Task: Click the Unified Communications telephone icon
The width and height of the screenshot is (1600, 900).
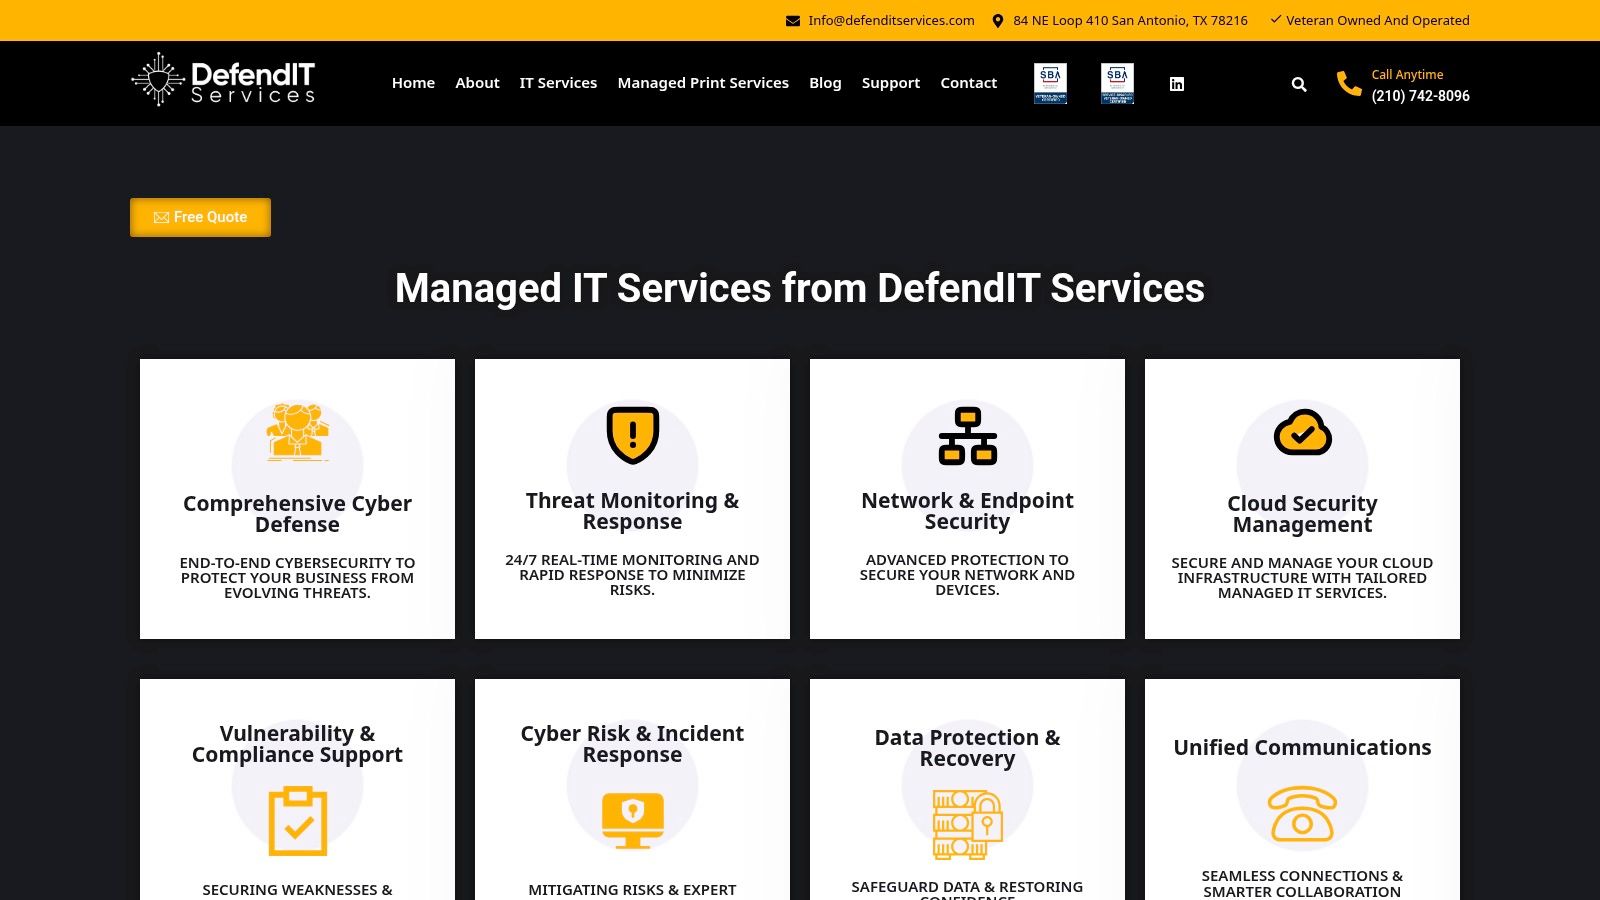Action: pos(1302,813)
